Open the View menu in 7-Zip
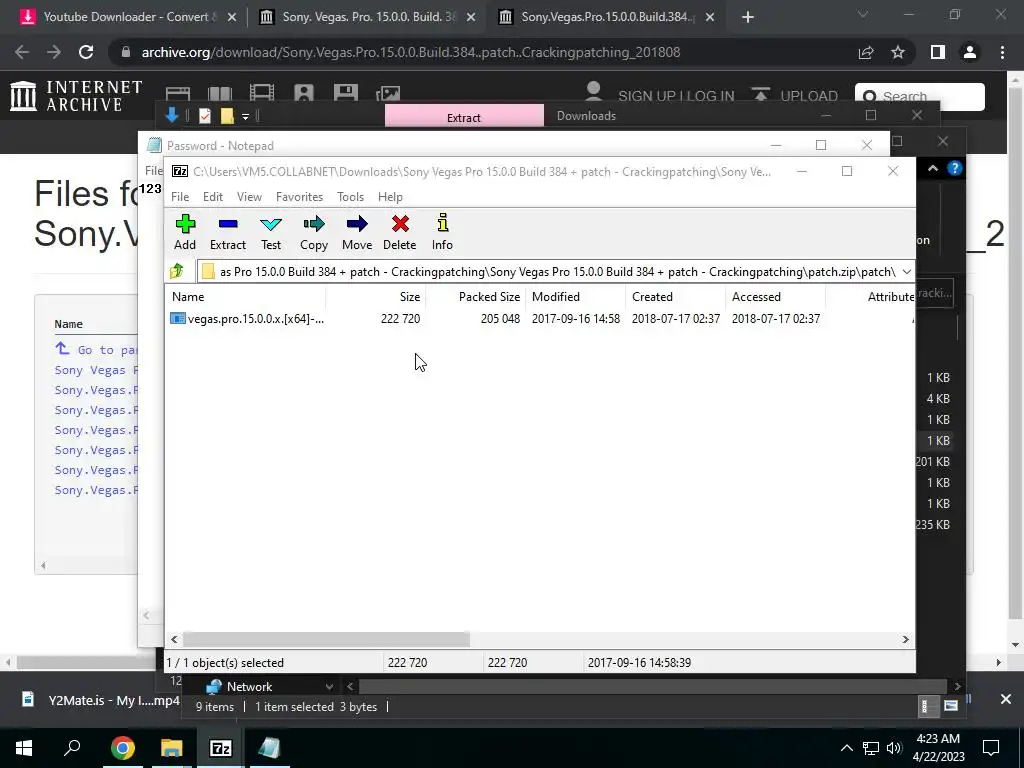The height and width of the screenshot is (768, 1024). pos(249,197)
